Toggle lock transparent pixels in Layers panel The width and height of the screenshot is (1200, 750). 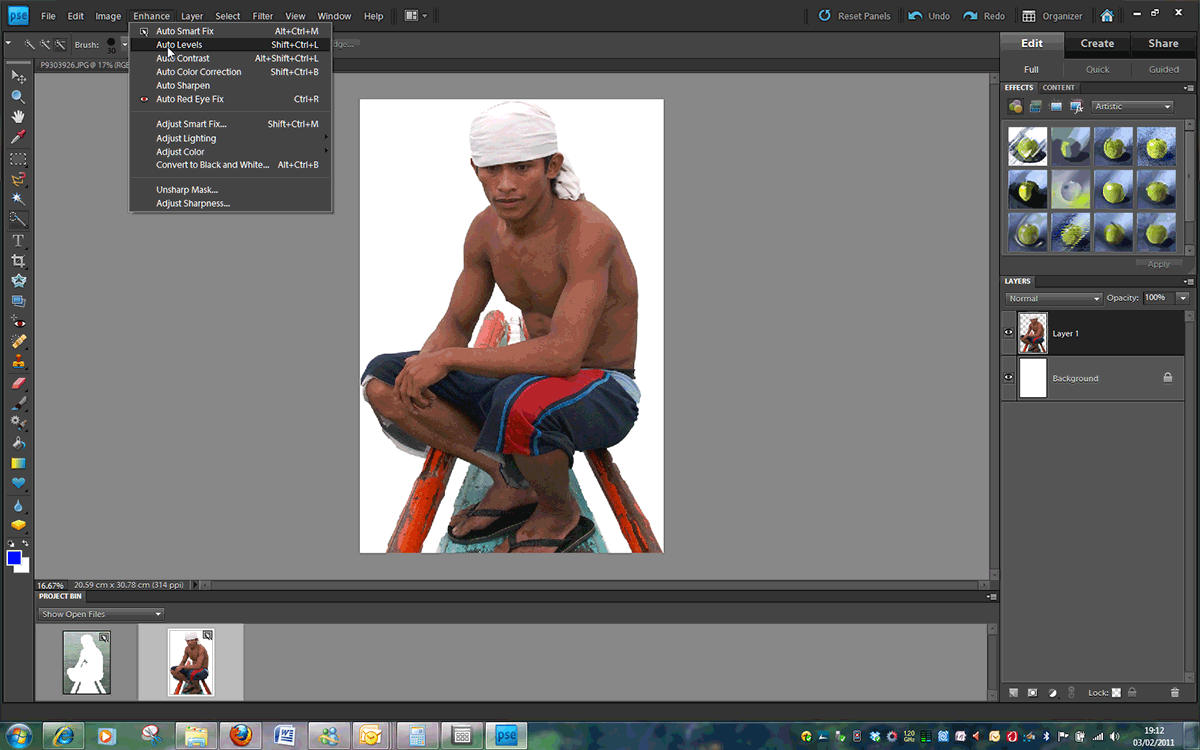point(1116,692)
